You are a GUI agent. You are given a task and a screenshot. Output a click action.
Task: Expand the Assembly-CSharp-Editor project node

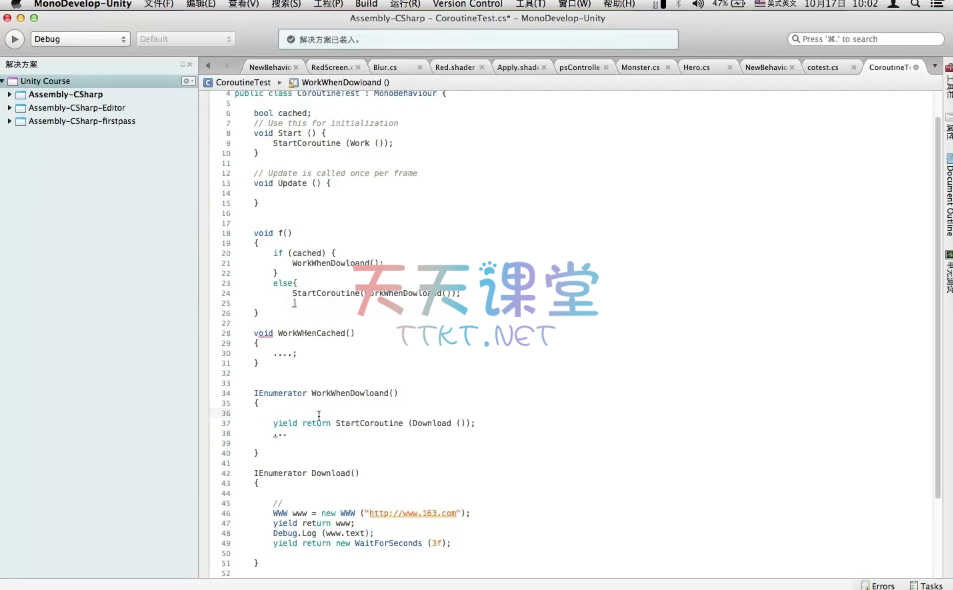pyautogui.click(x=10, y=108)
